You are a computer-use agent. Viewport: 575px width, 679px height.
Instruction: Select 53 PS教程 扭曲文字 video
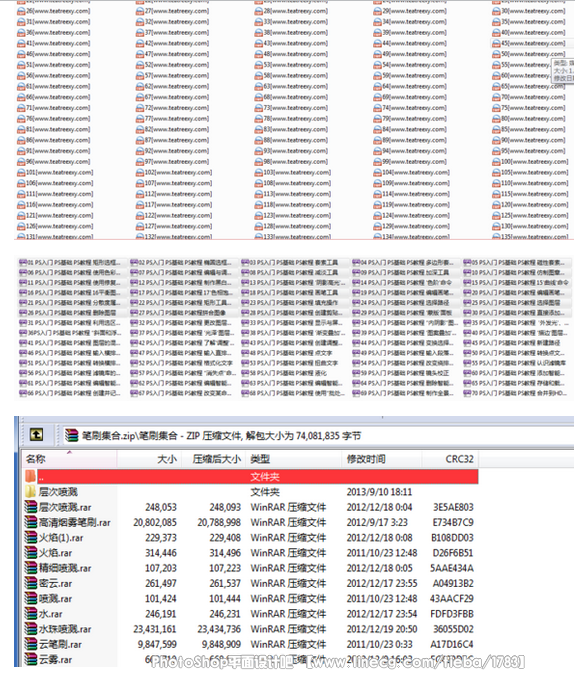pyautogui.click(x=290, y=363)
